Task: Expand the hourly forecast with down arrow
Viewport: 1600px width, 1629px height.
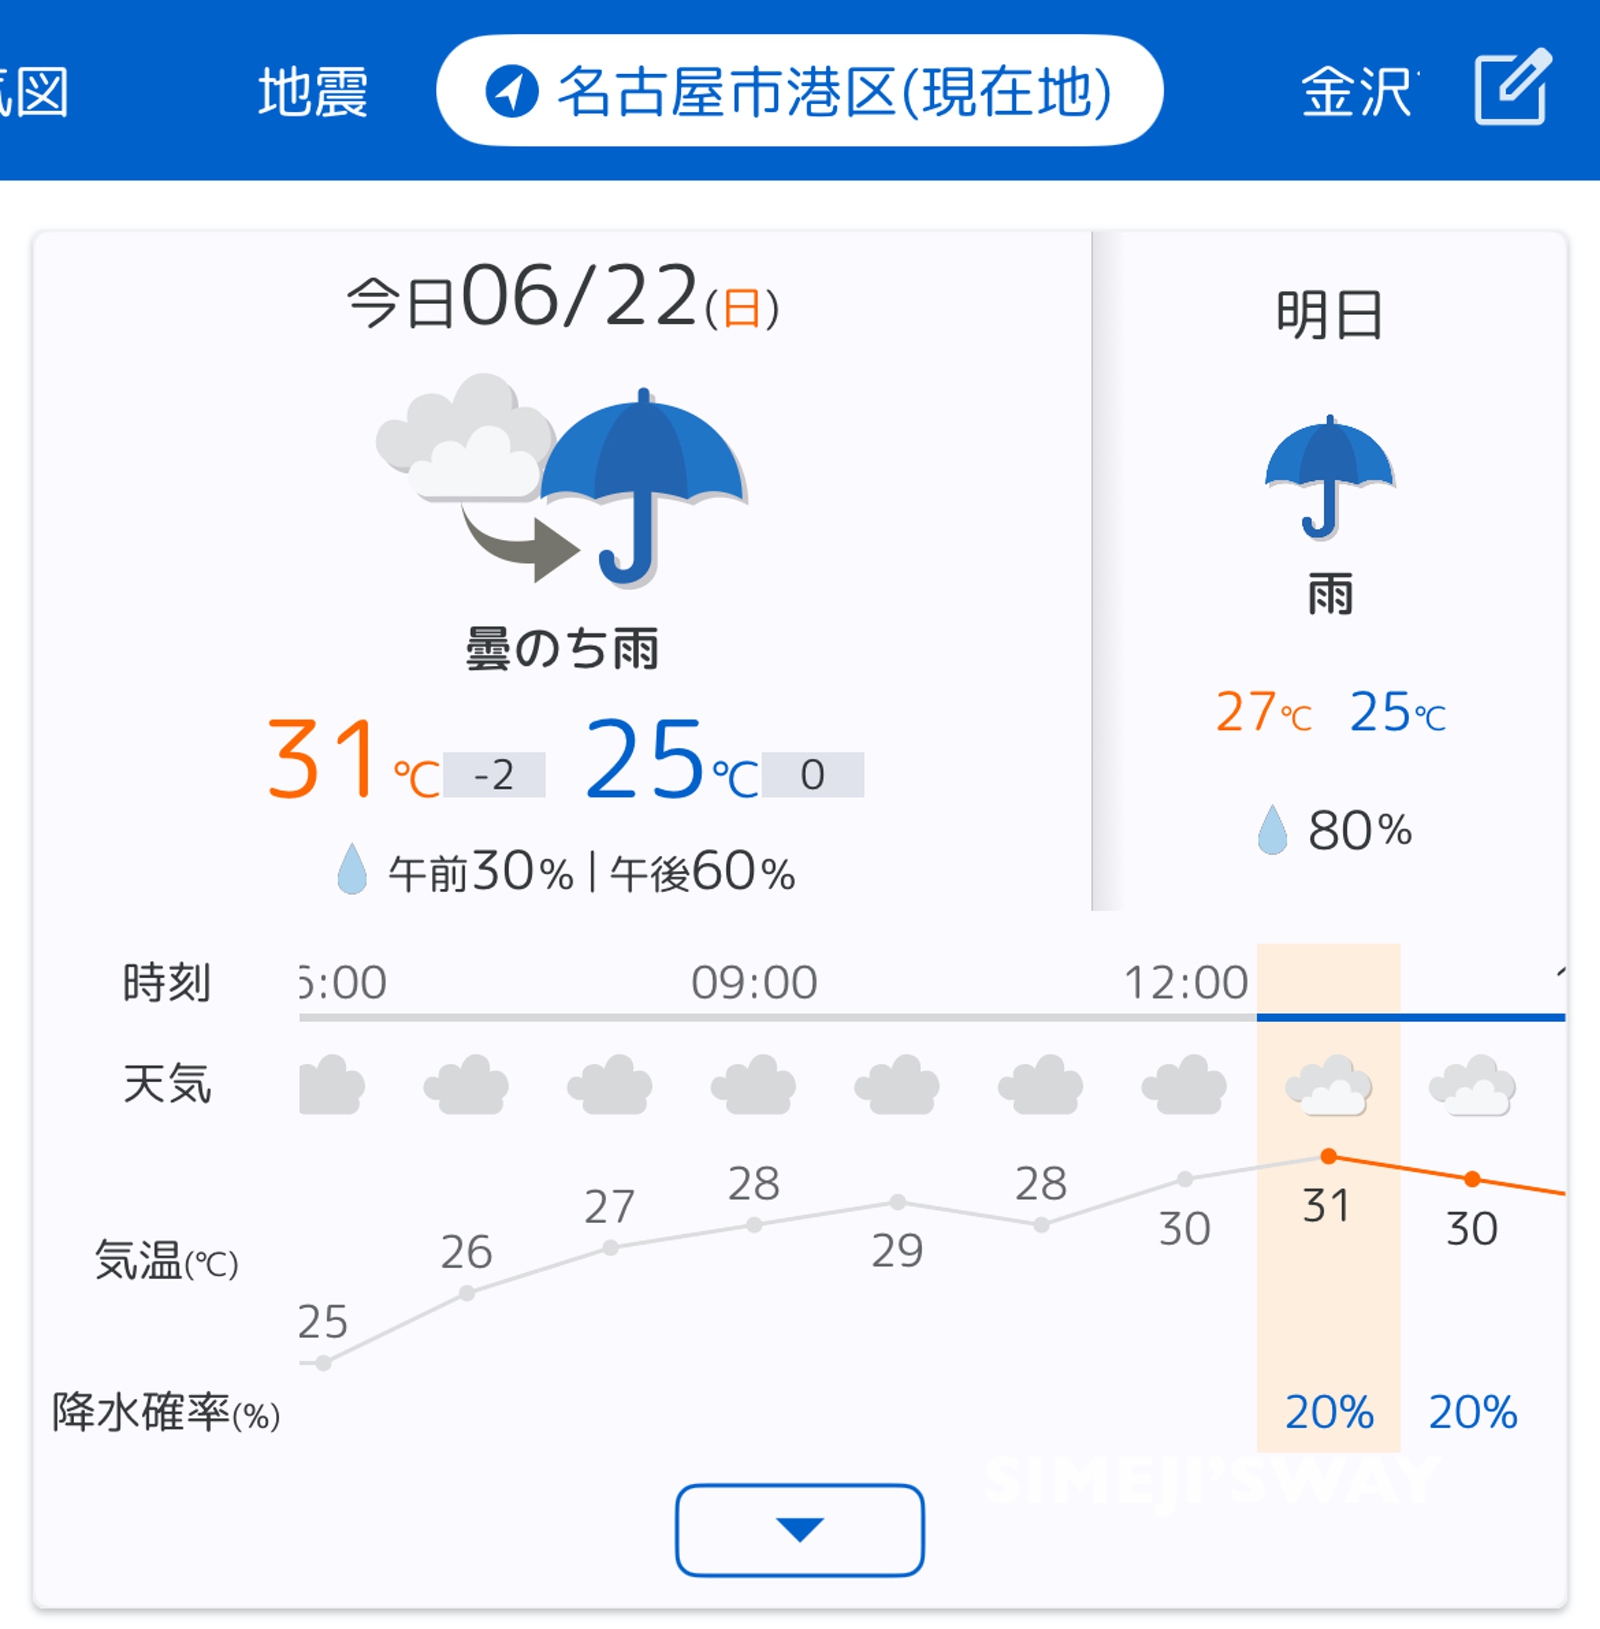Action: point(799,1529)
